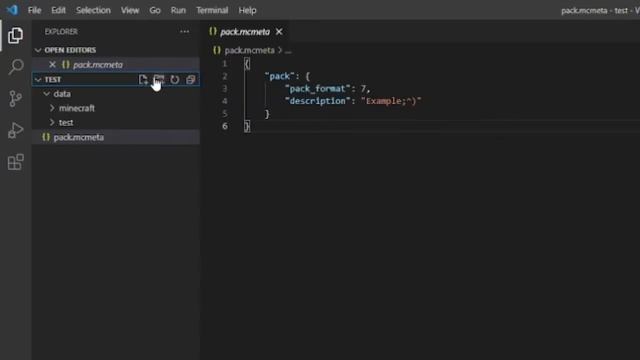Image resolution: width=640 pixels, height=360 pixels.
Task: Open the Extensions view
Action: (x=16, y=162)
